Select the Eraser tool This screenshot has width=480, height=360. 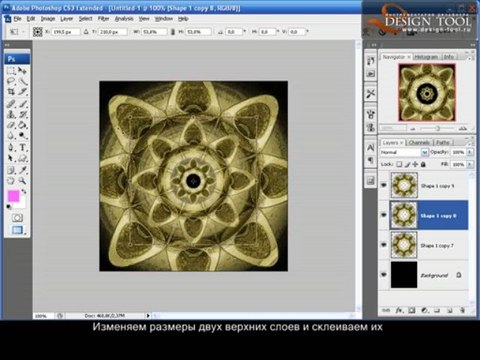point(11,125)
